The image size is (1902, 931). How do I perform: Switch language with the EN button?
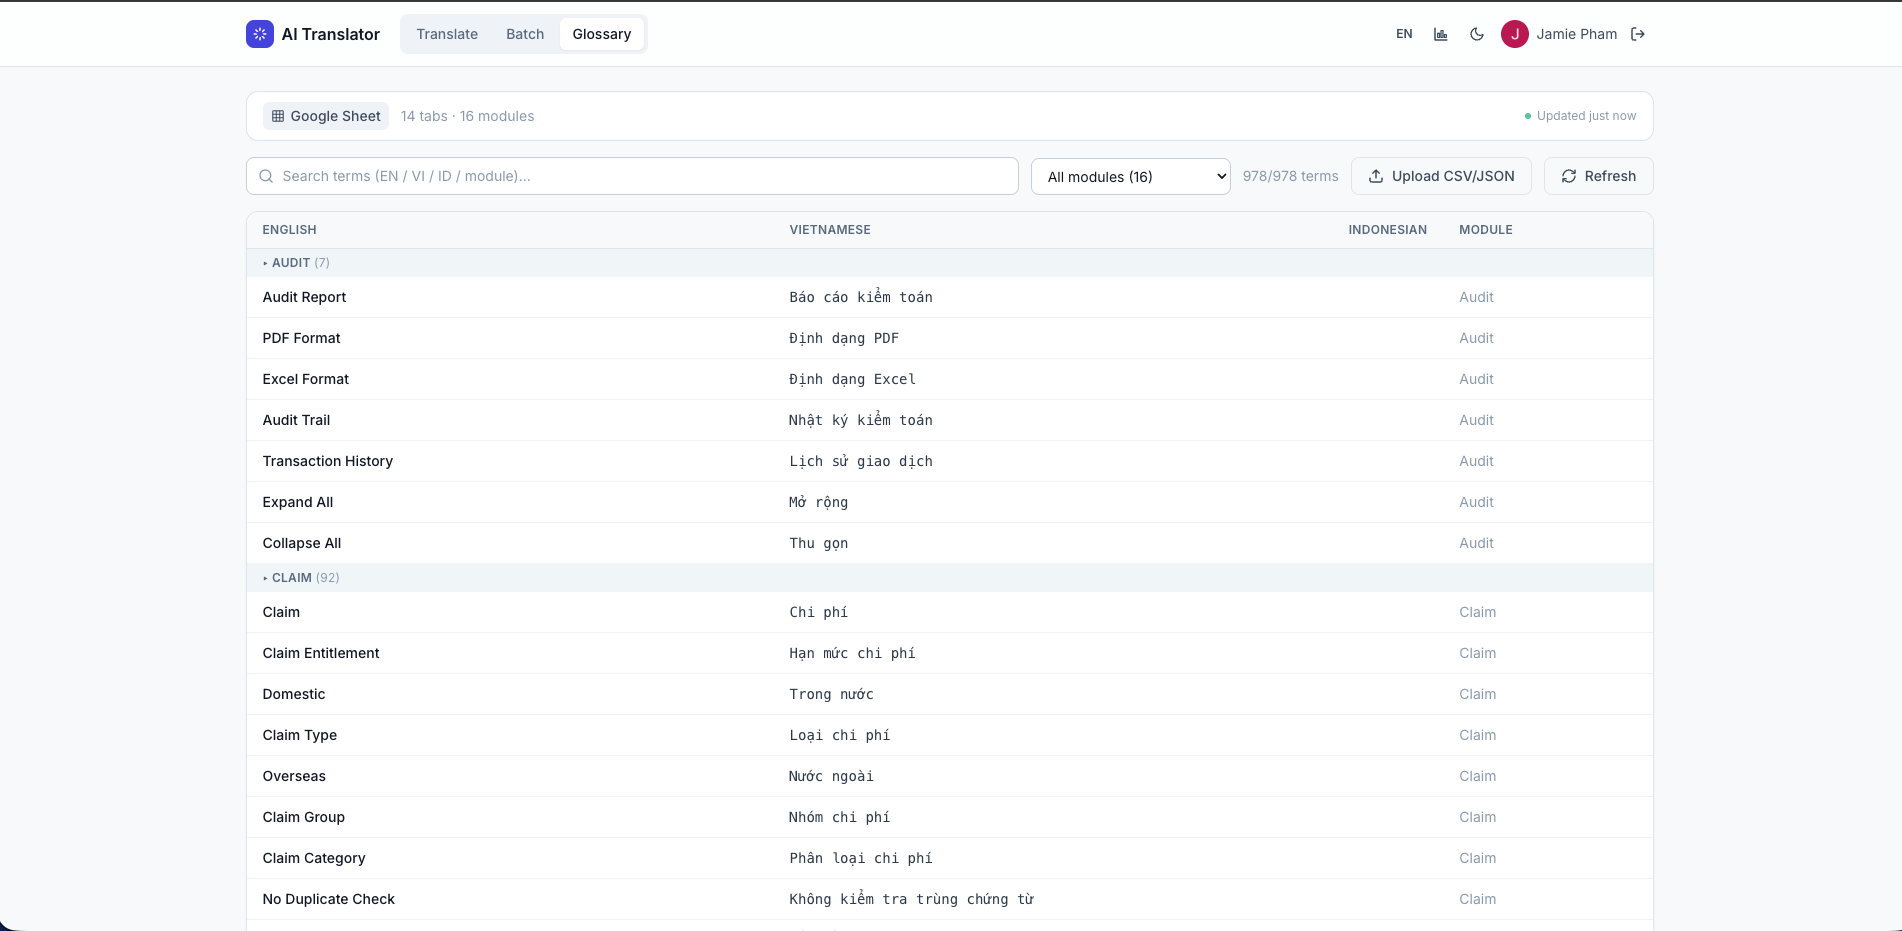coord(1404,34)
